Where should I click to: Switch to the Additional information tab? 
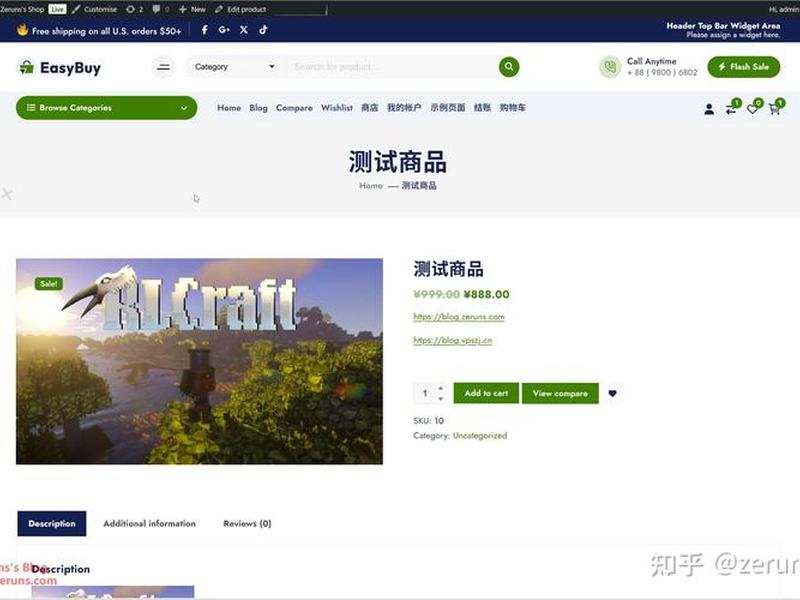click(149, 523)
